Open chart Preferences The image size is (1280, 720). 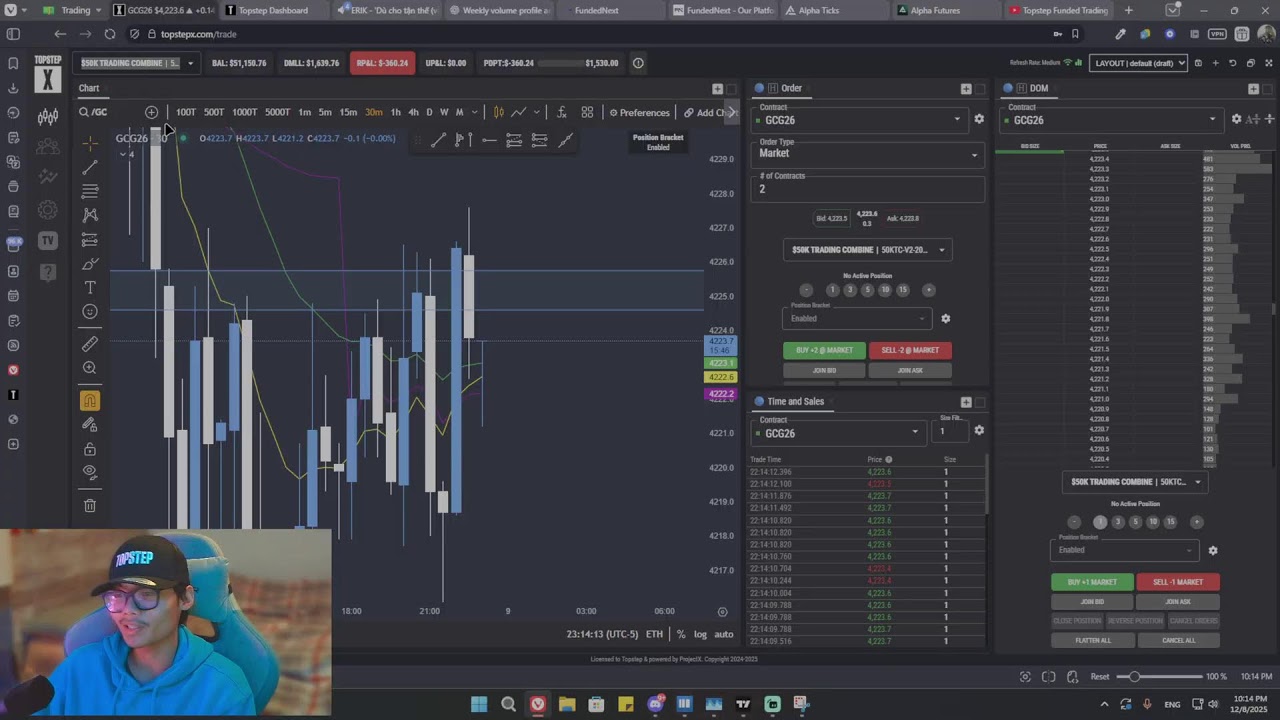[x=639, y=112]
